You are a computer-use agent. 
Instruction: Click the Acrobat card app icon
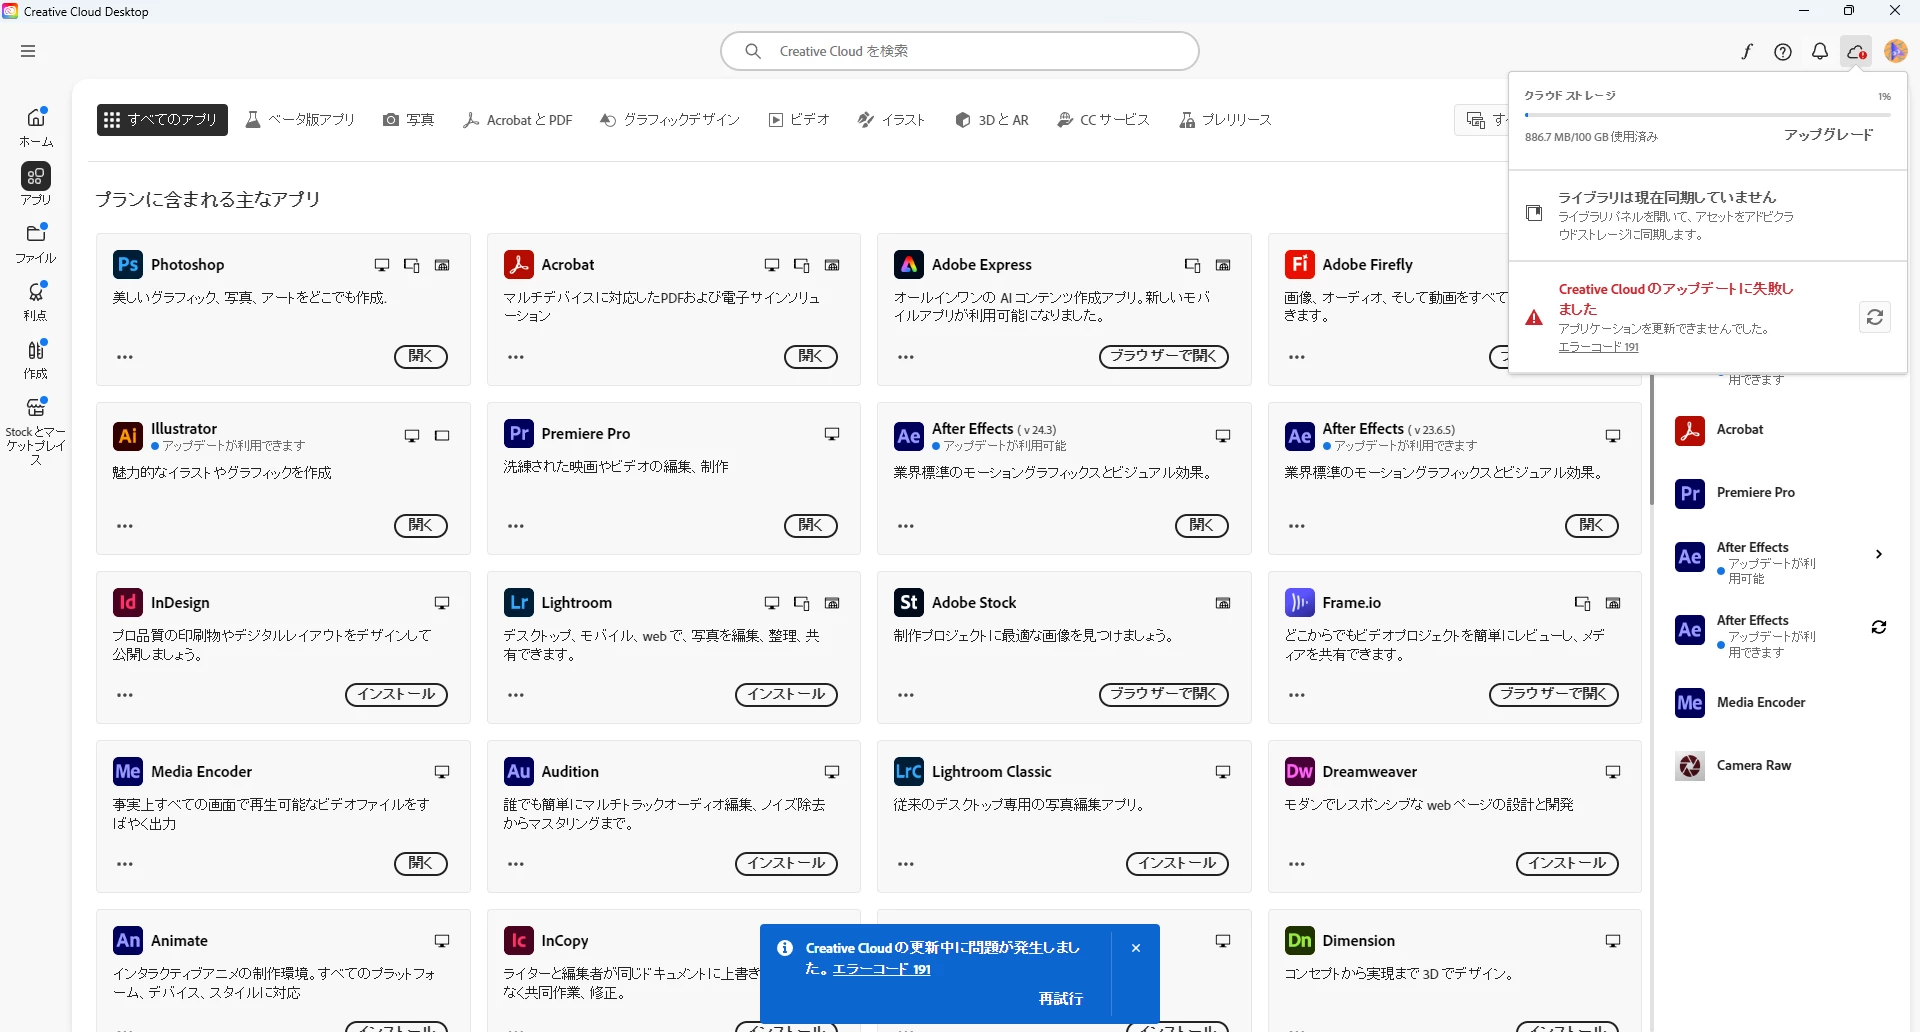(518, 264)
